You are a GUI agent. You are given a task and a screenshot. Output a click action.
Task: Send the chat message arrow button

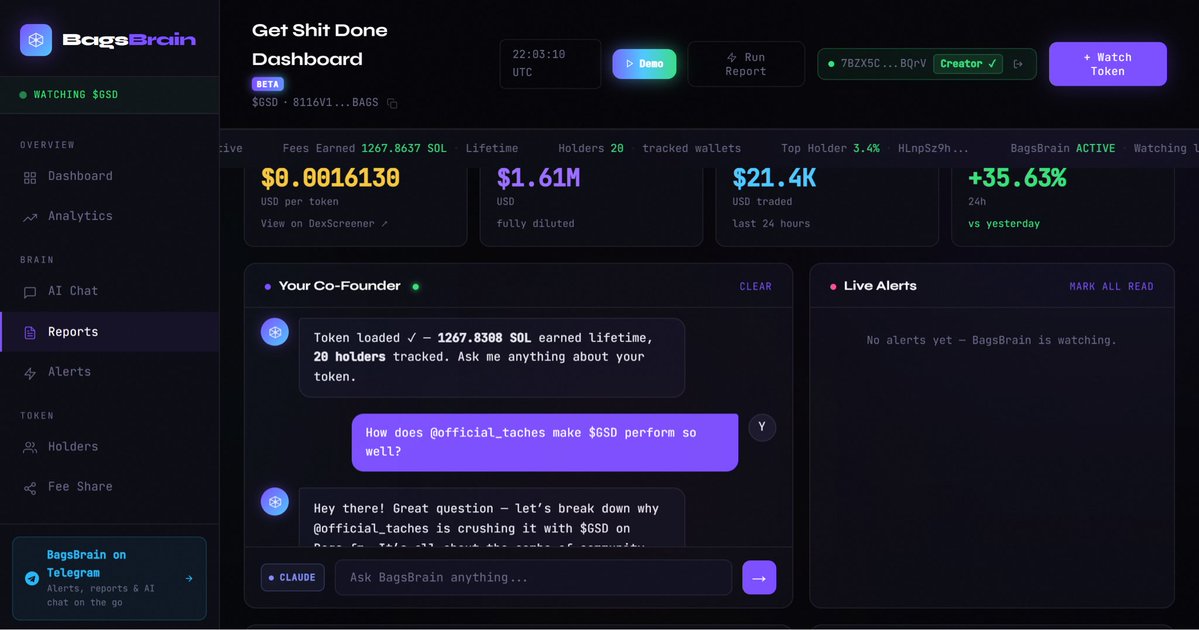[x=759, y=578]
